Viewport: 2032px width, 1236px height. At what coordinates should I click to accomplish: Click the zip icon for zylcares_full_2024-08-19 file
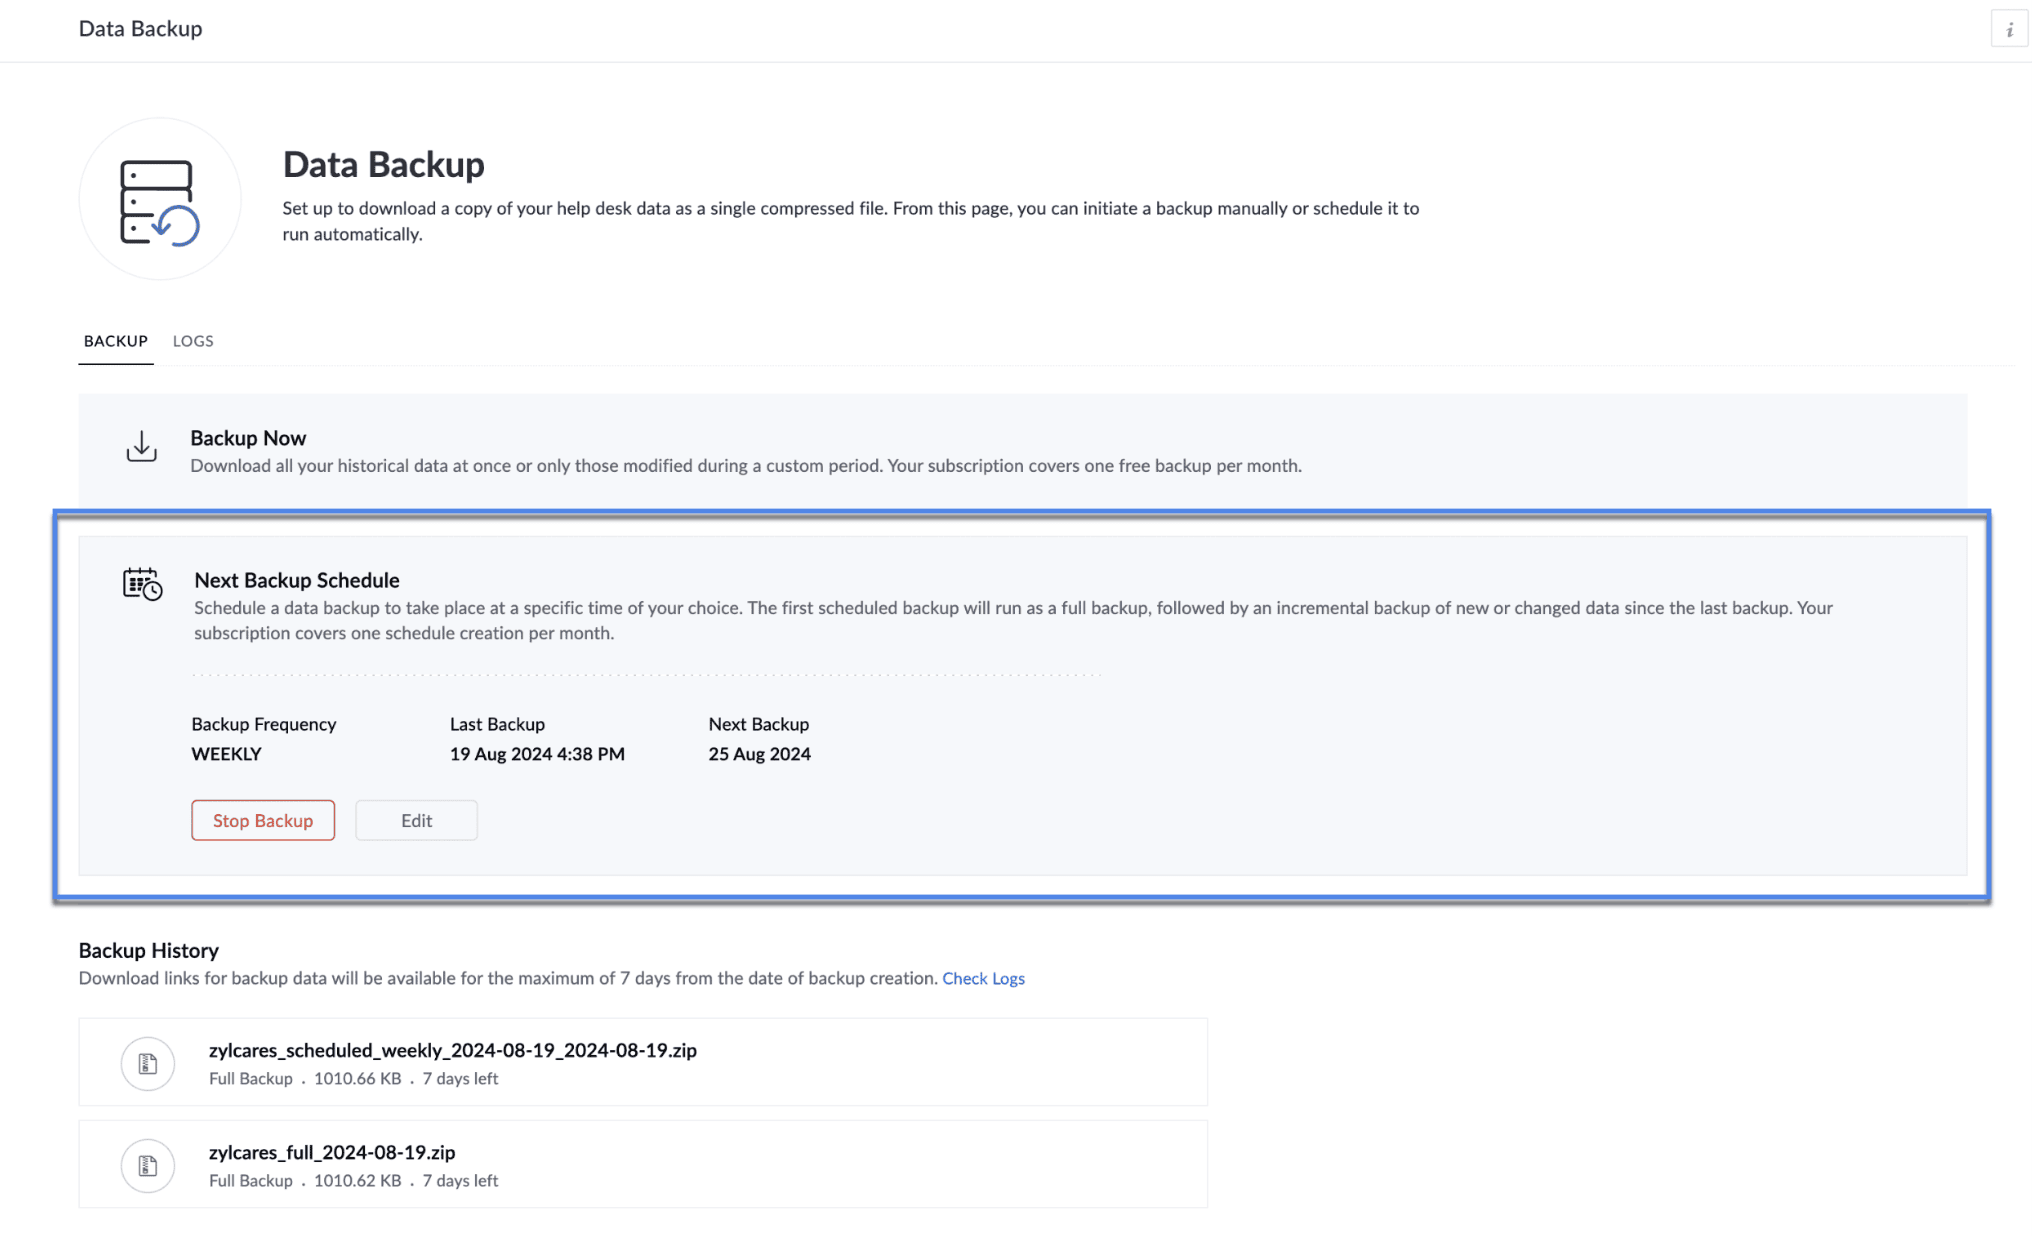pos(148,1165)
